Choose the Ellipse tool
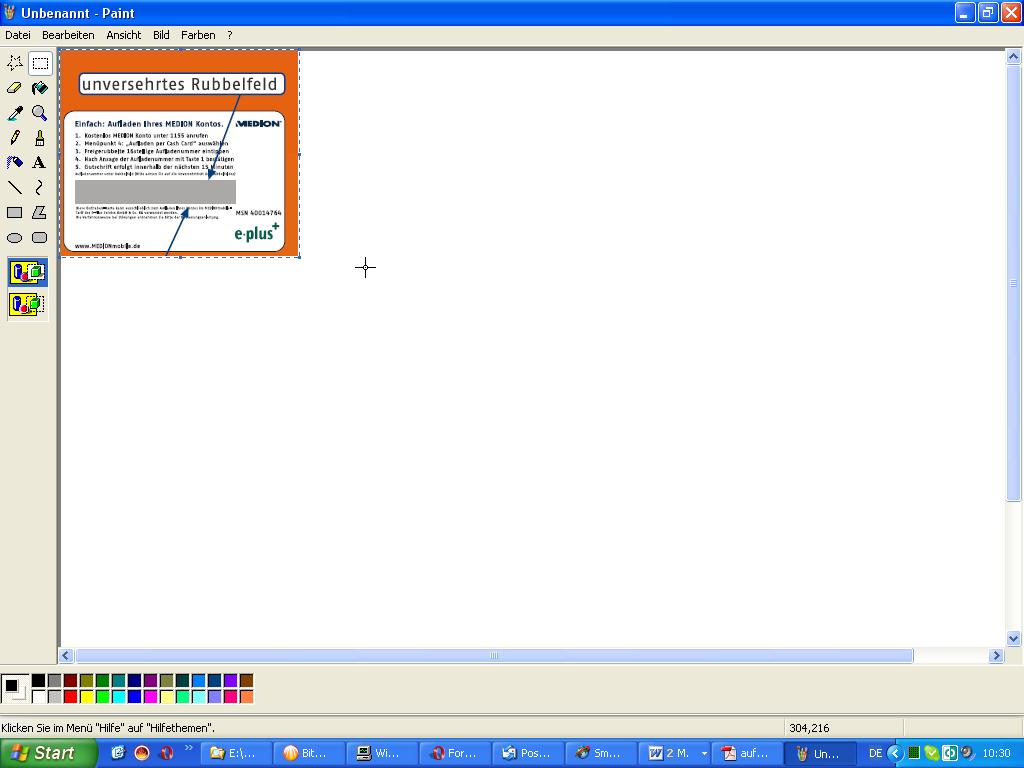1024x768 pixels. coord(14,238)
